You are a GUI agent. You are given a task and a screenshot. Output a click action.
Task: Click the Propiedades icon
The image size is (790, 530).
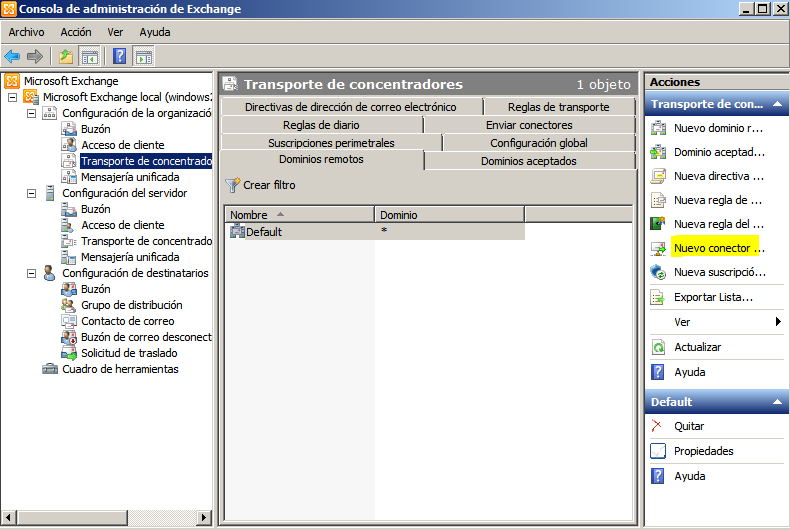[x=658, y=451]
